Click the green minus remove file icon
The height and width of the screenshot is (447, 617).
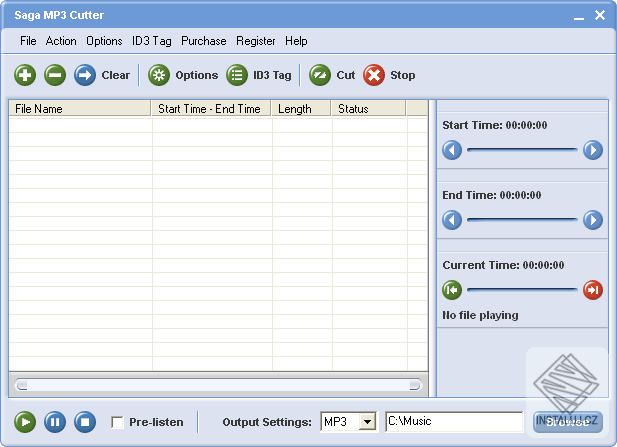55,75
